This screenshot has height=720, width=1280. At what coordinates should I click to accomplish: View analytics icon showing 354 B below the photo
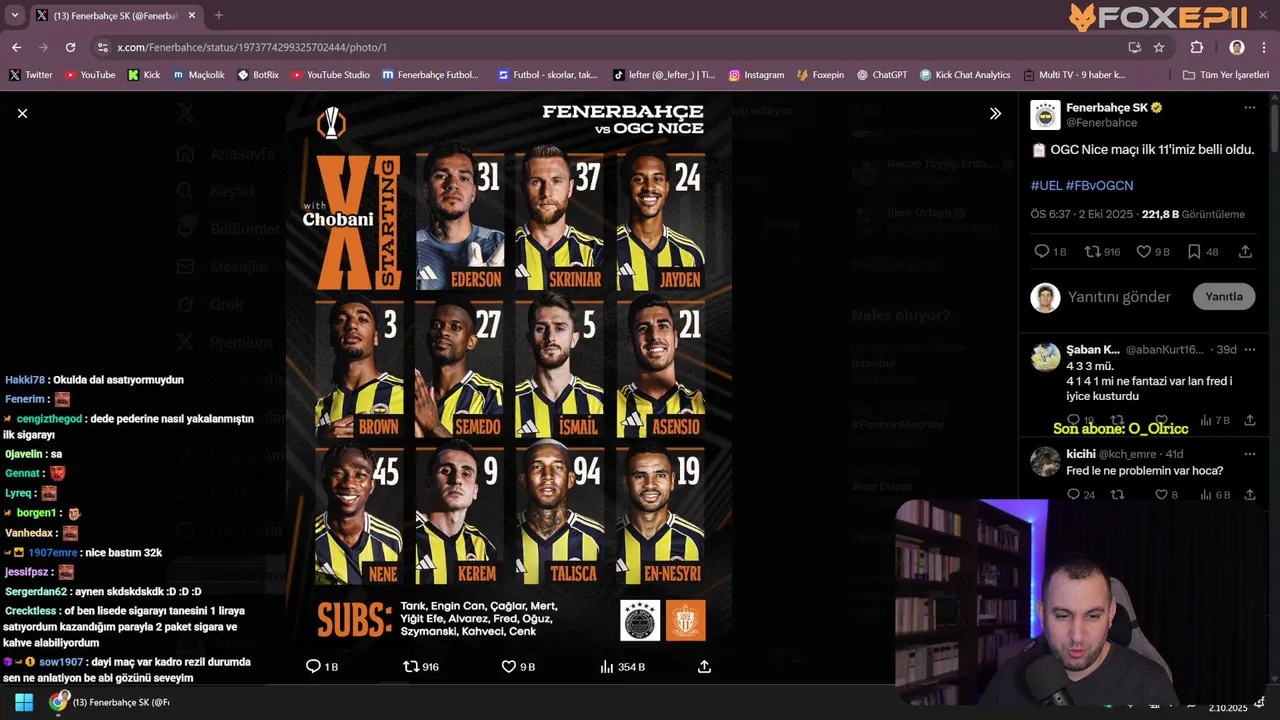(x=606, y=666)
